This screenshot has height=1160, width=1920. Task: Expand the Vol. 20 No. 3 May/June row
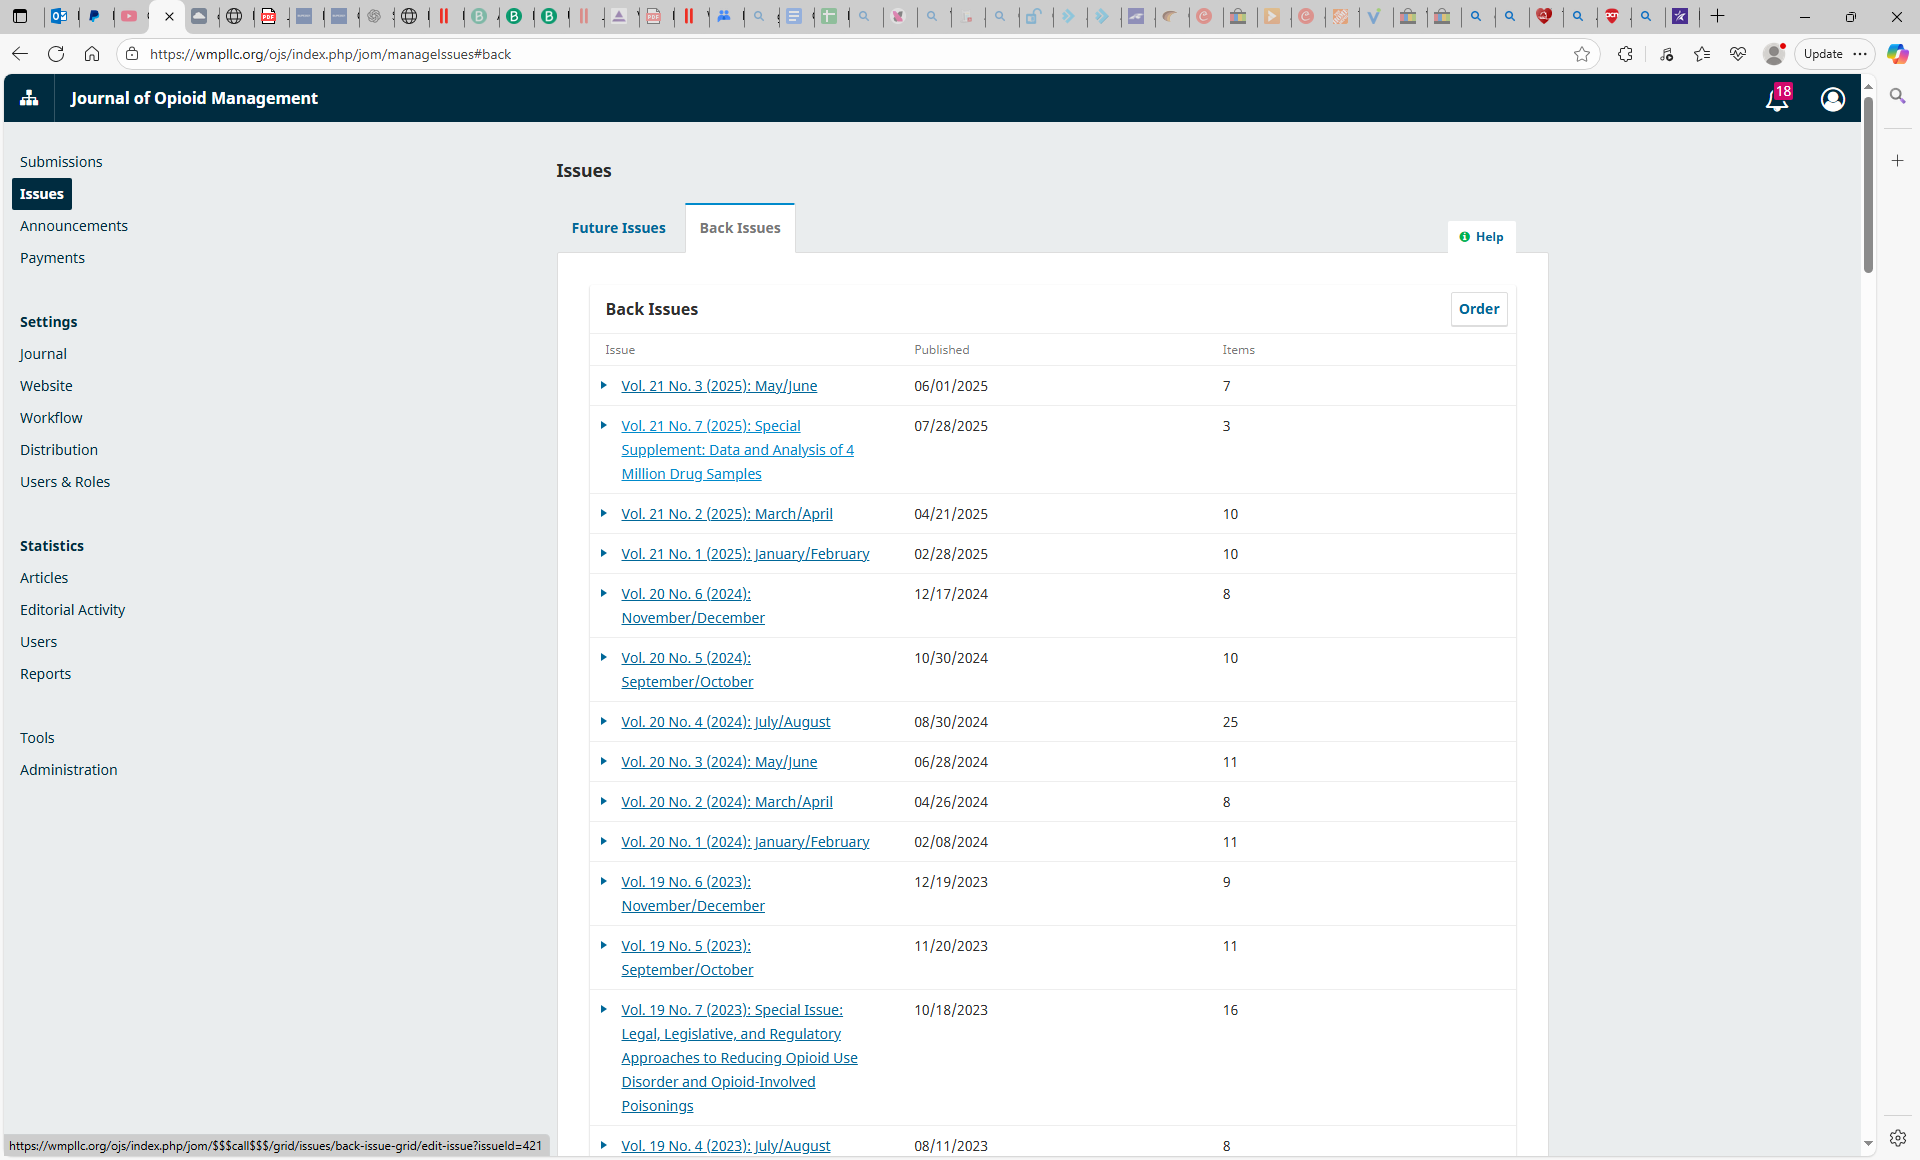tap(604, 761)
